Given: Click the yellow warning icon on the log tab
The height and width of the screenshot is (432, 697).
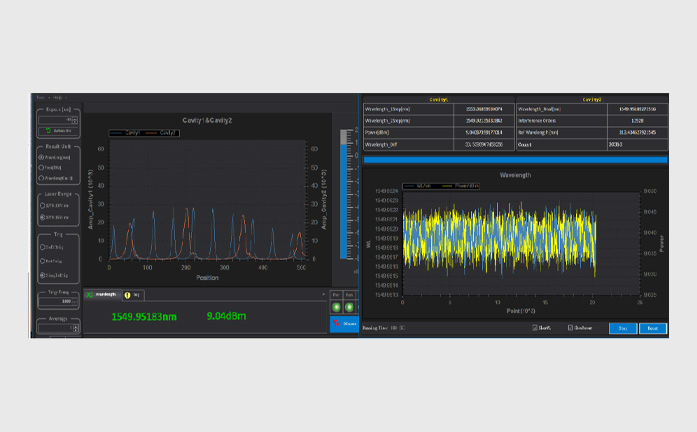Looking at the screenshot, I should click(127, 295).
